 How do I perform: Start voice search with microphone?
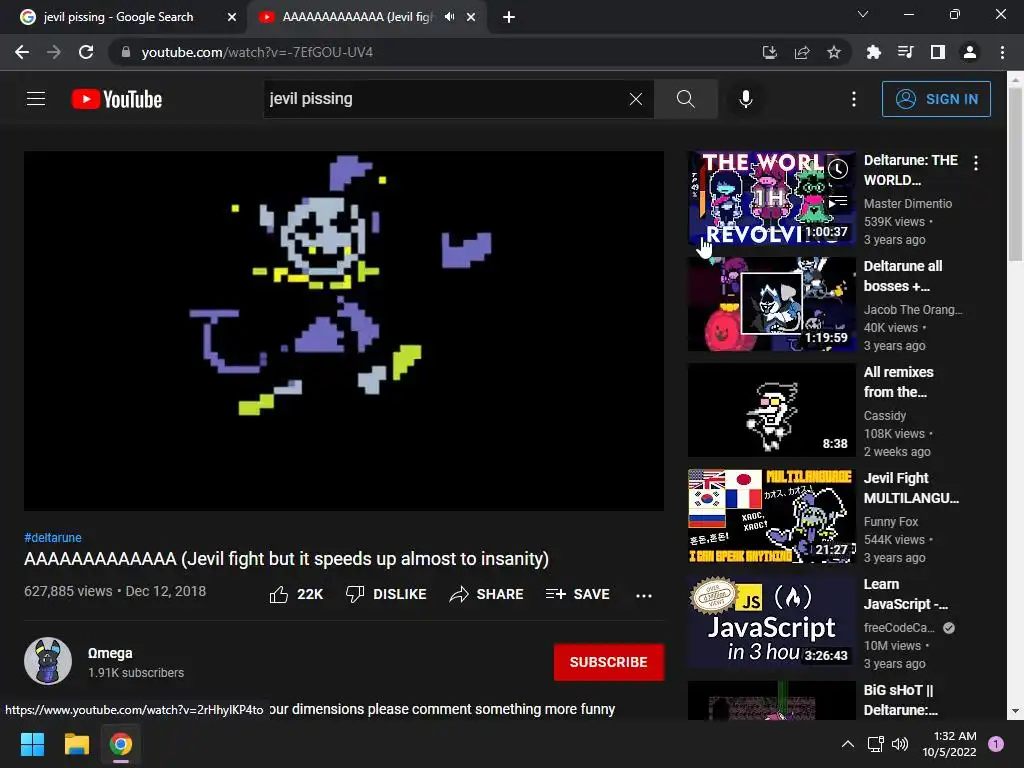746,99
